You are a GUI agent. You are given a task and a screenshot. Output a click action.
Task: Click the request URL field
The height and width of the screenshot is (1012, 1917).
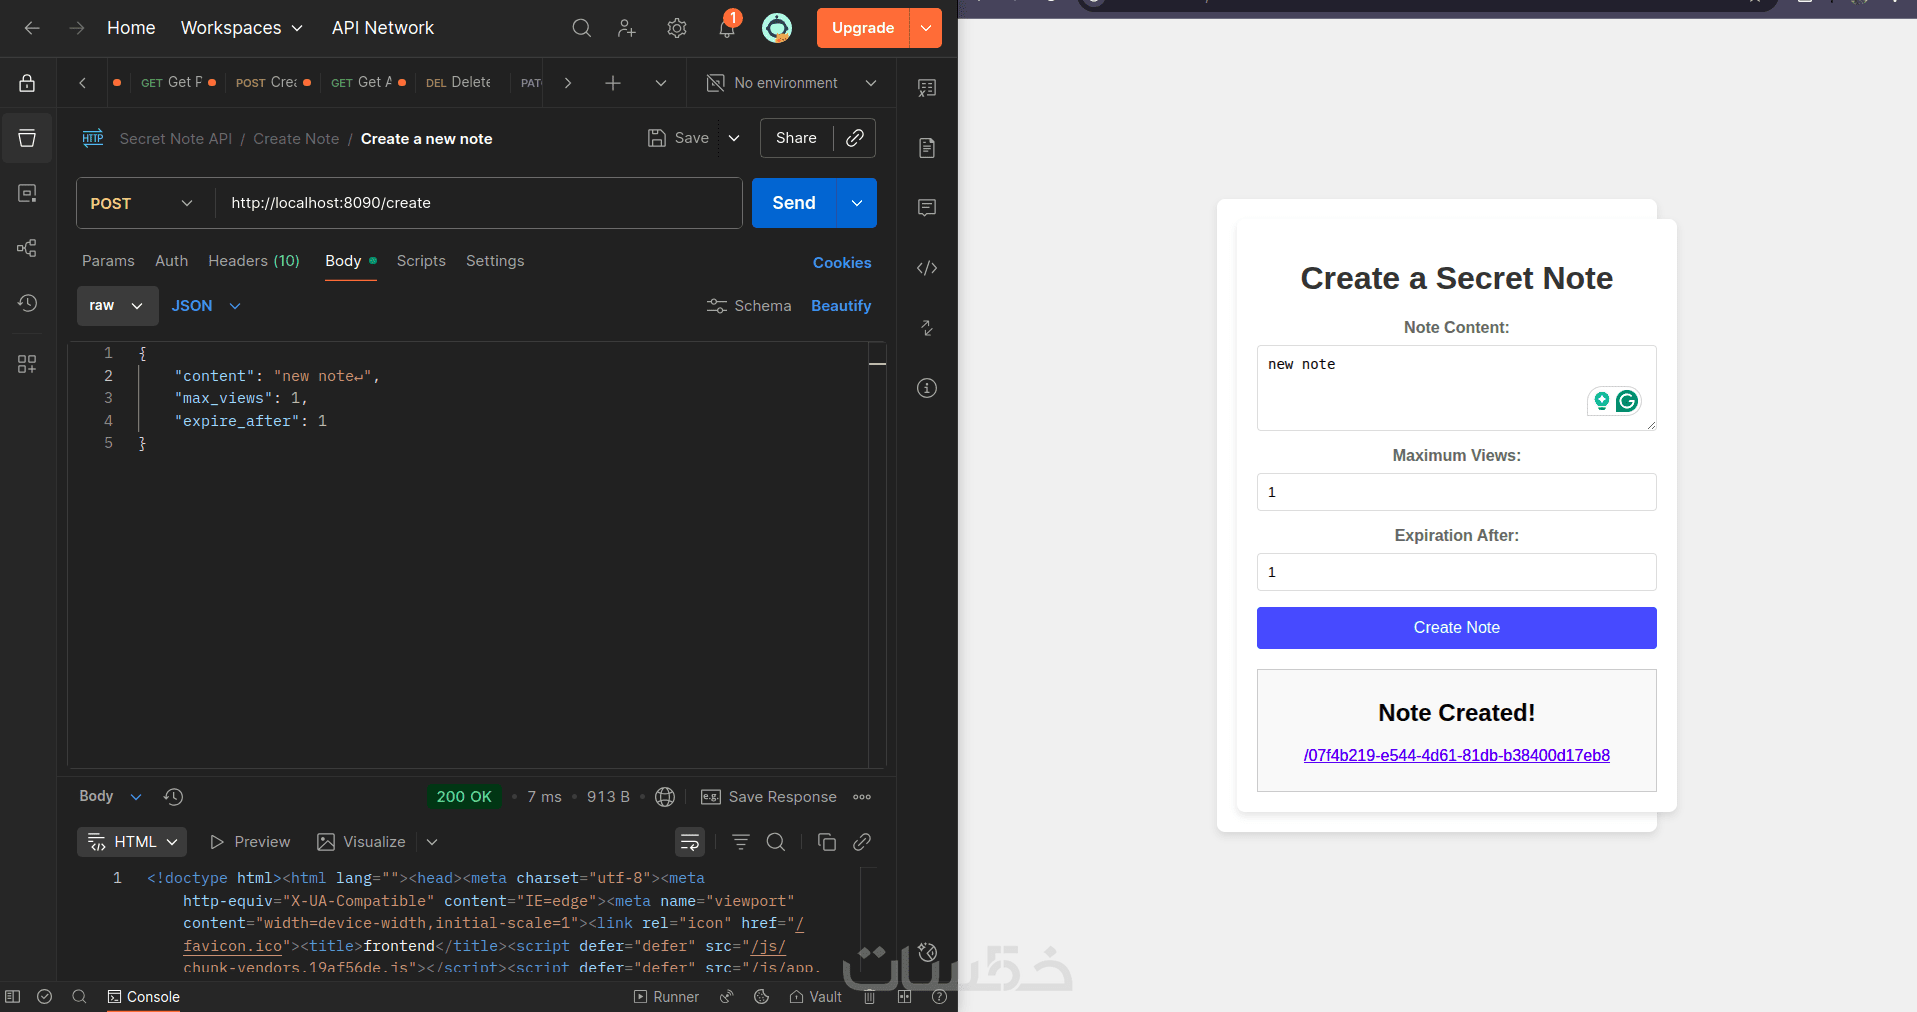pos(478,203)
